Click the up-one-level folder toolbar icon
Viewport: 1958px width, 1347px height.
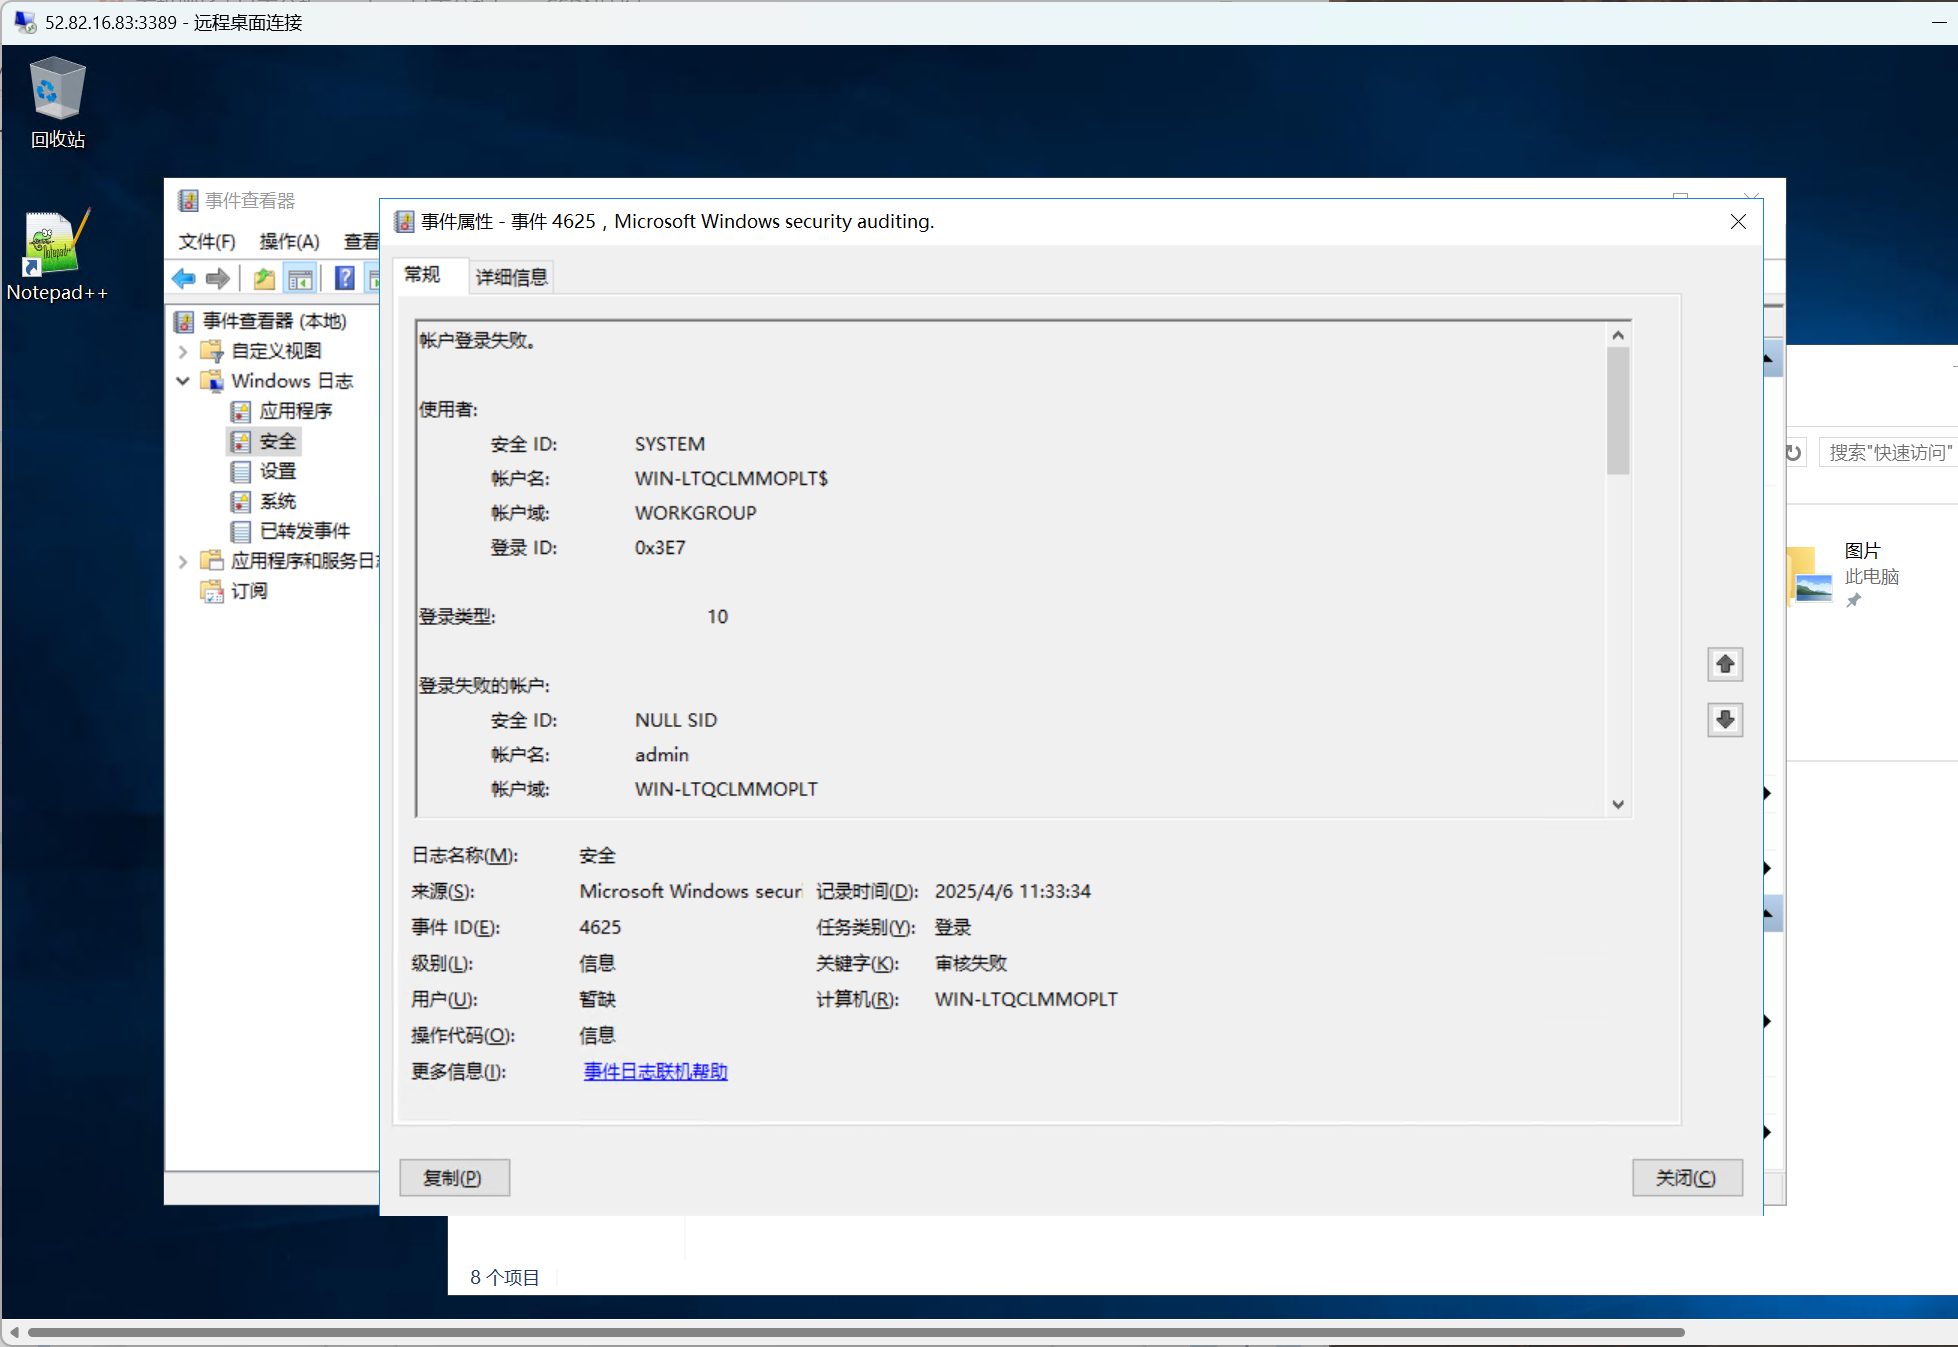(x=264, y=279)
